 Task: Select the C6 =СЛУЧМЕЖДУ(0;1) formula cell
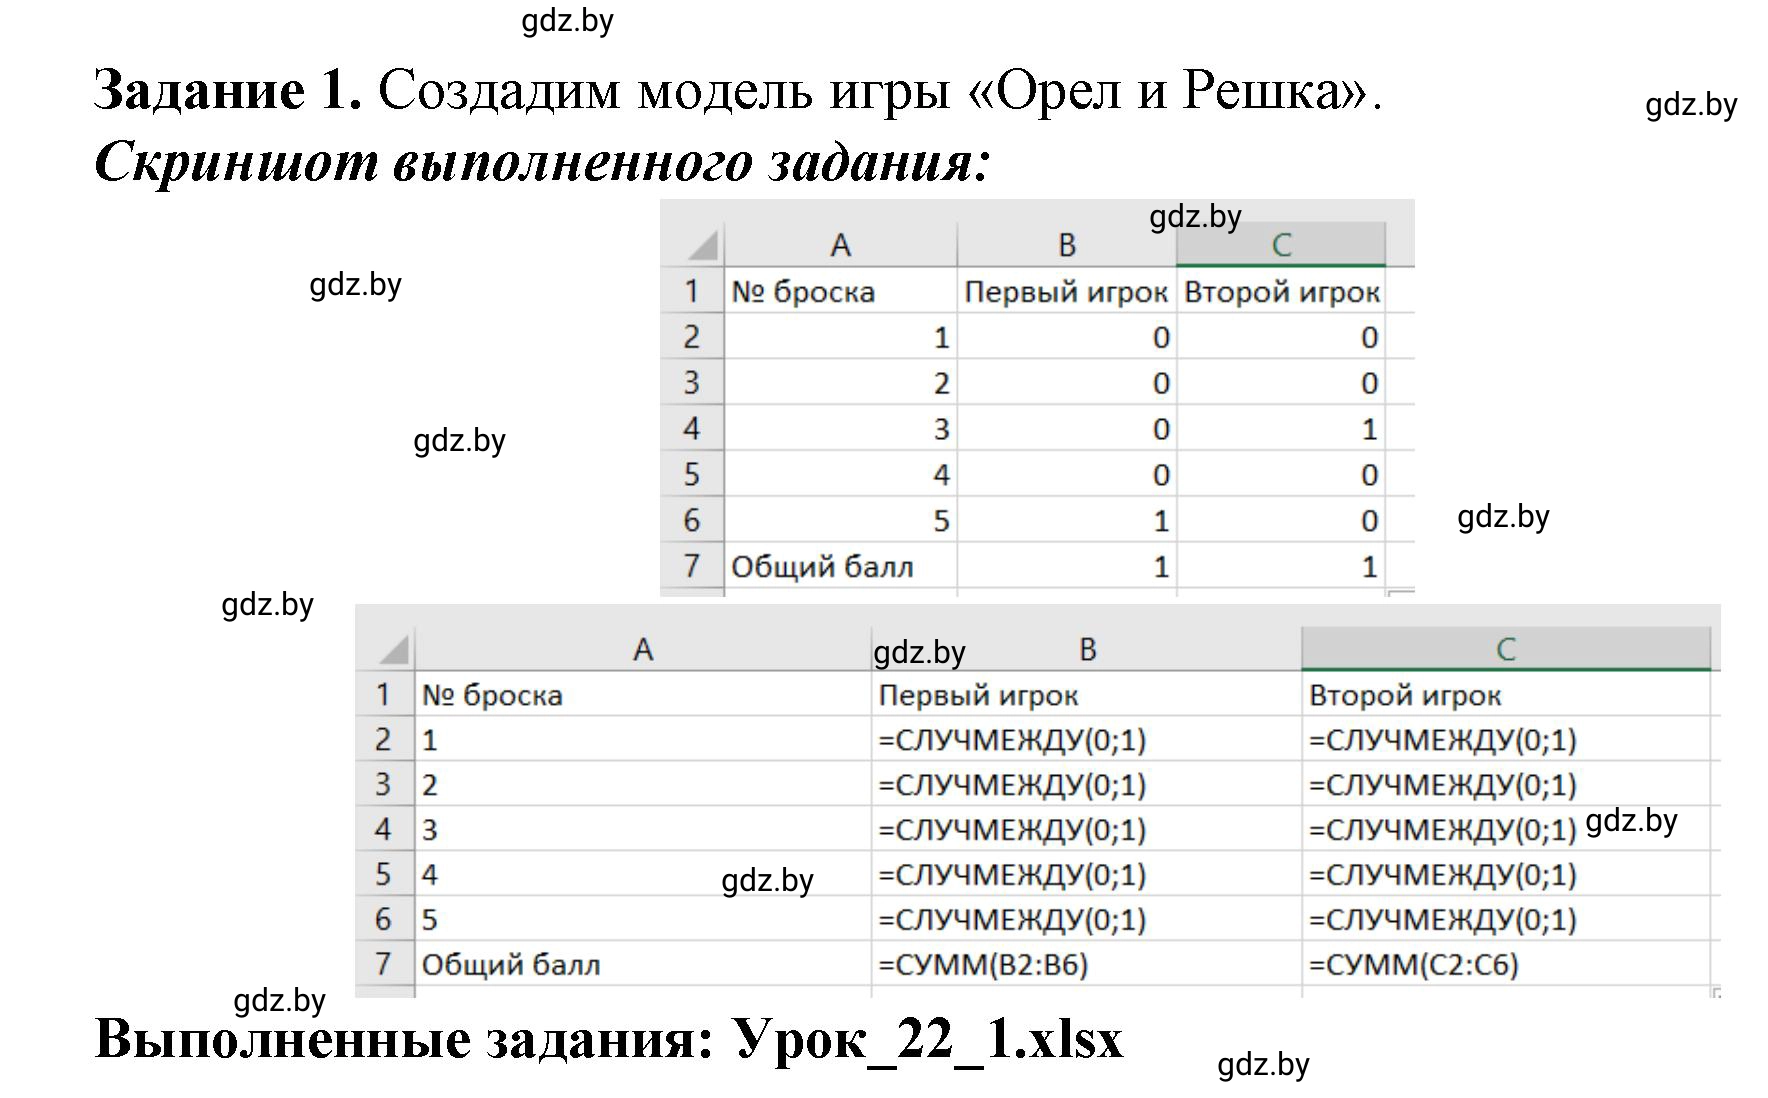1506,919
